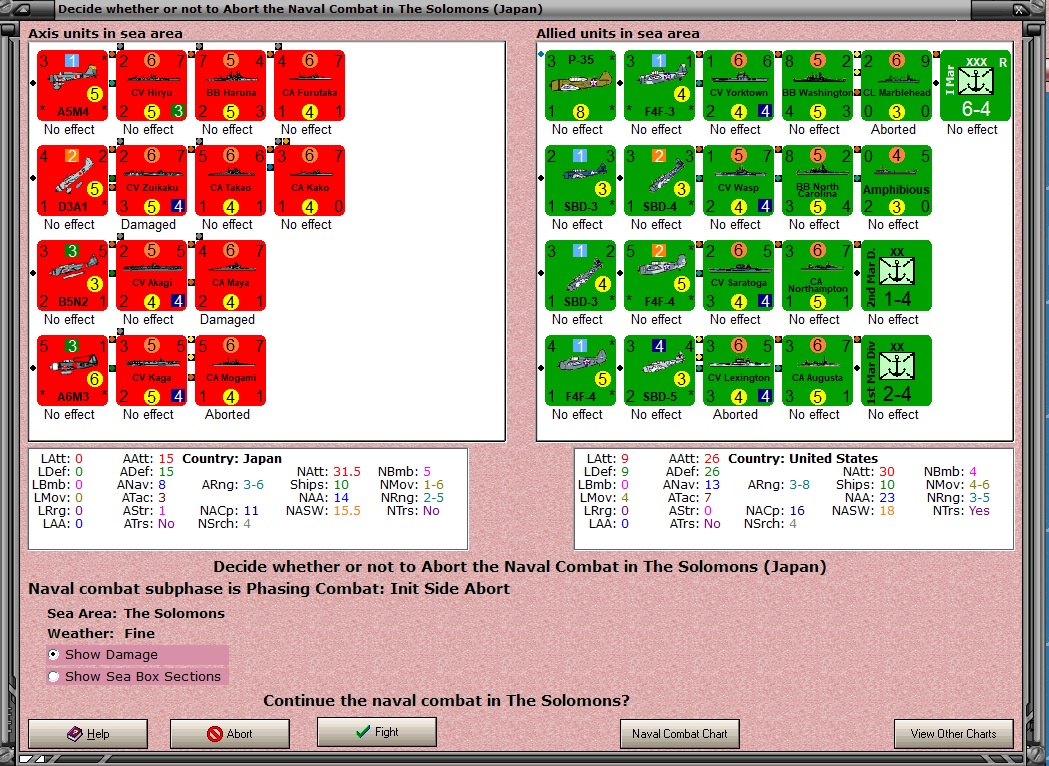Select the P-35 fighter counter
The width and height of the screenshot is (1049, 766).
(581, 86)
